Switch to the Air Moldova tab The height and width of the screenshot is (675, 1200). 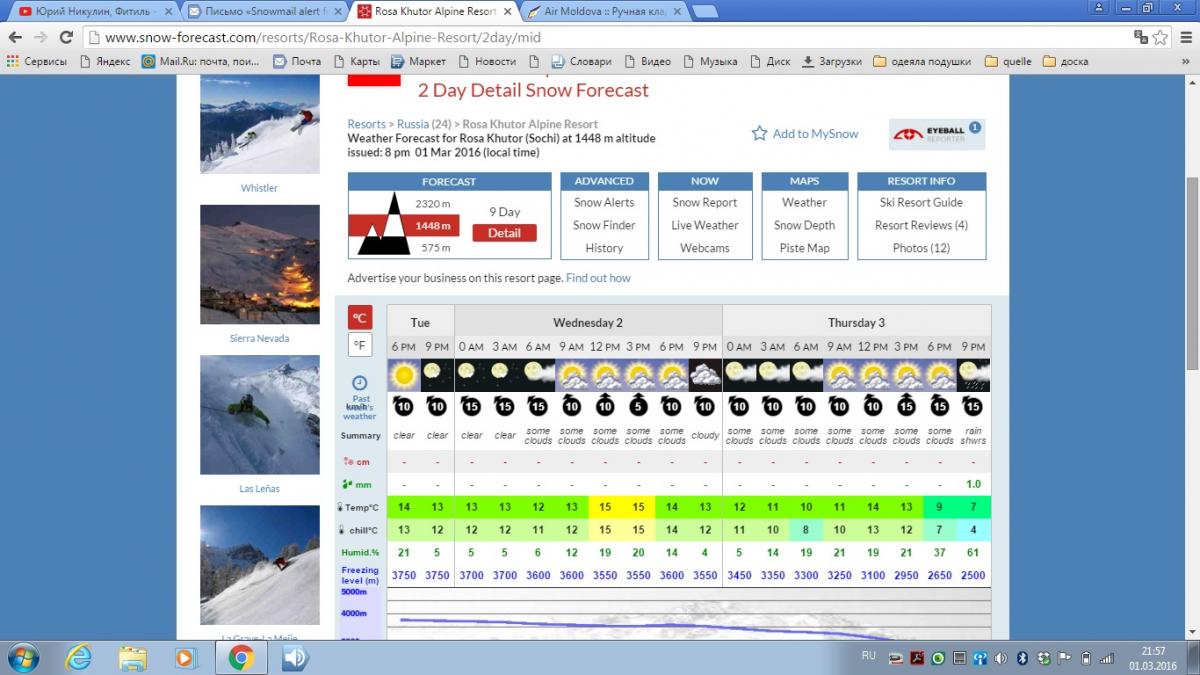(603, 11)
